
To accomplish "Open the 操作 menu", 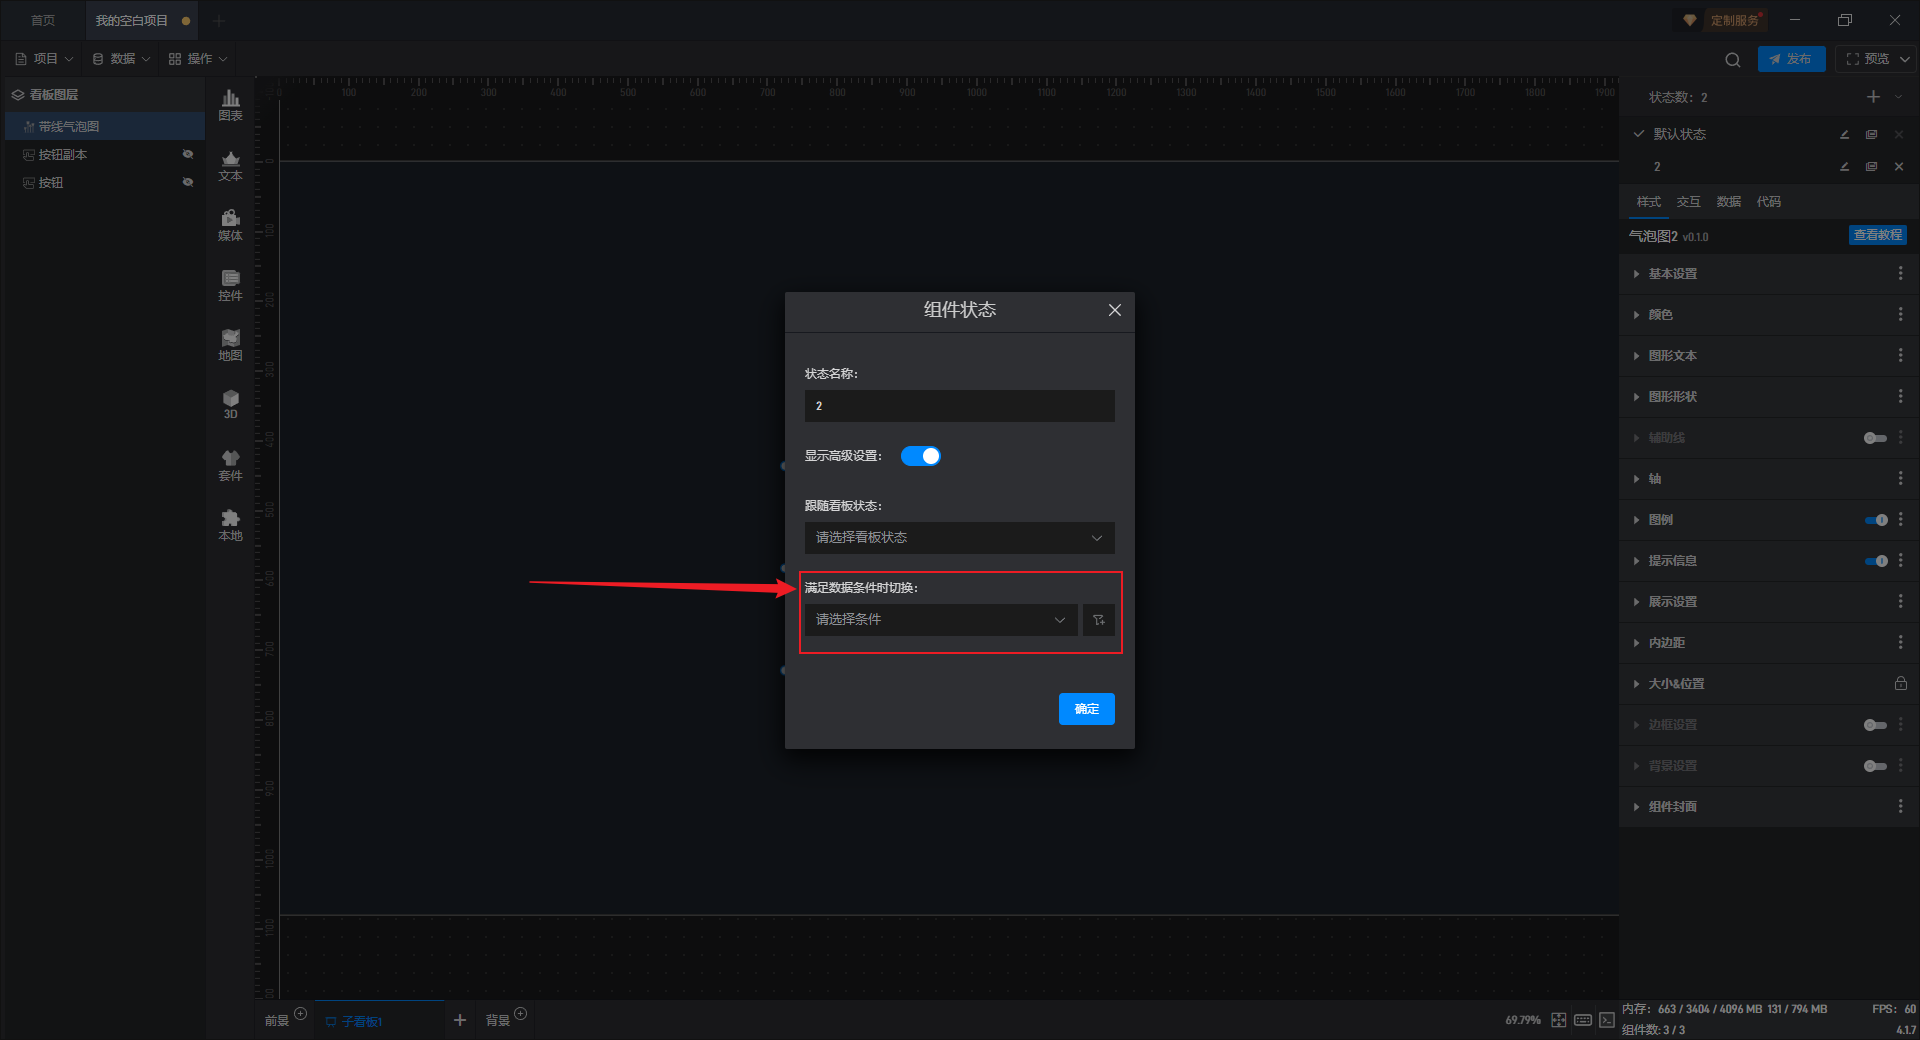I will click(x=198, y=59).
